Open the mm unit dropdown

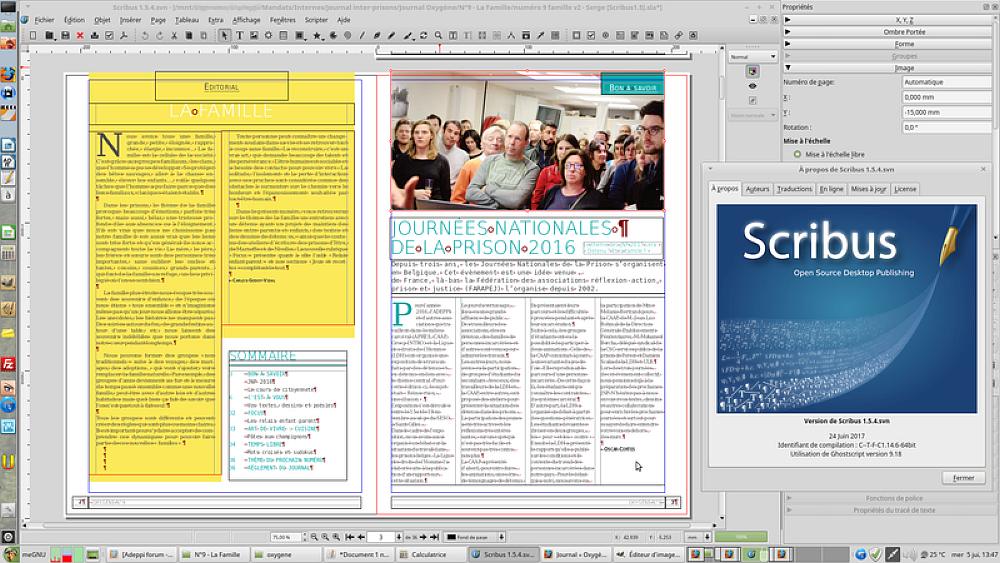point(698,537)
